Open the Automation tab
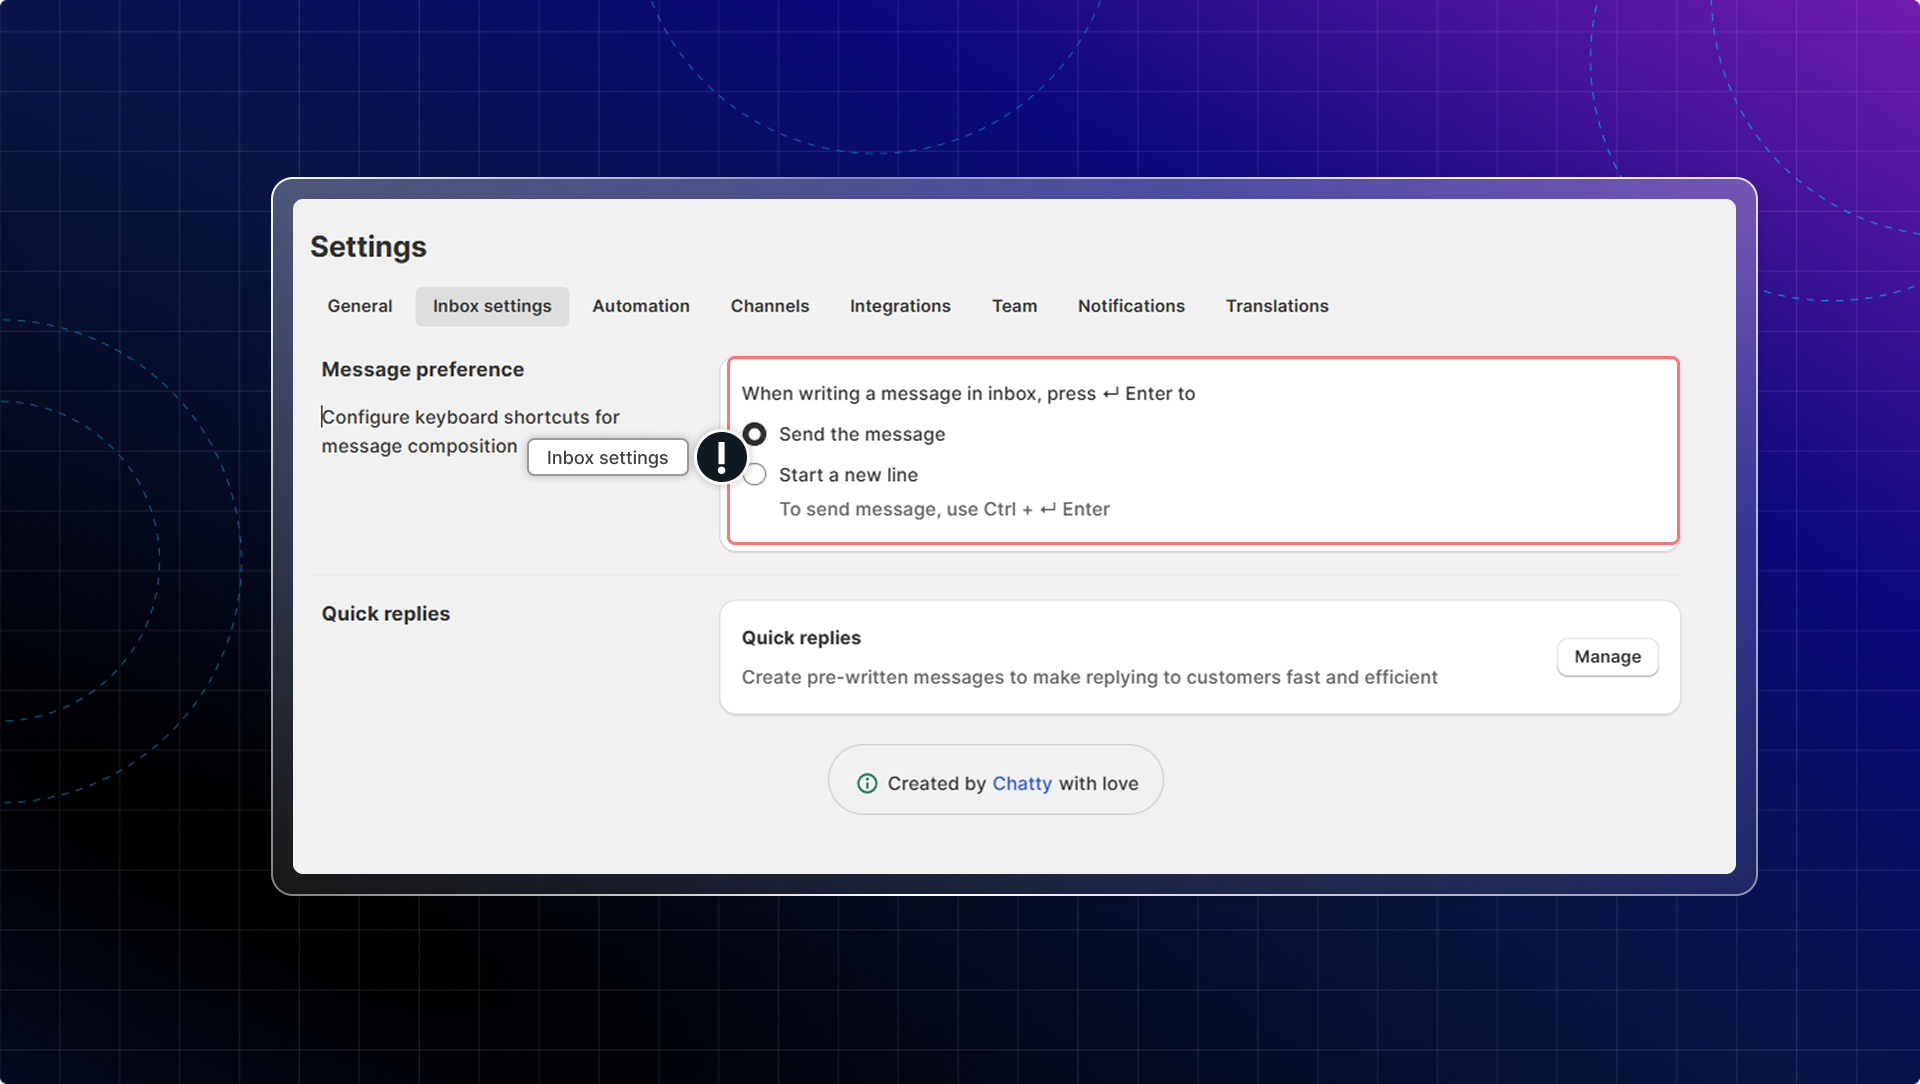 click(x=640, y=306)
